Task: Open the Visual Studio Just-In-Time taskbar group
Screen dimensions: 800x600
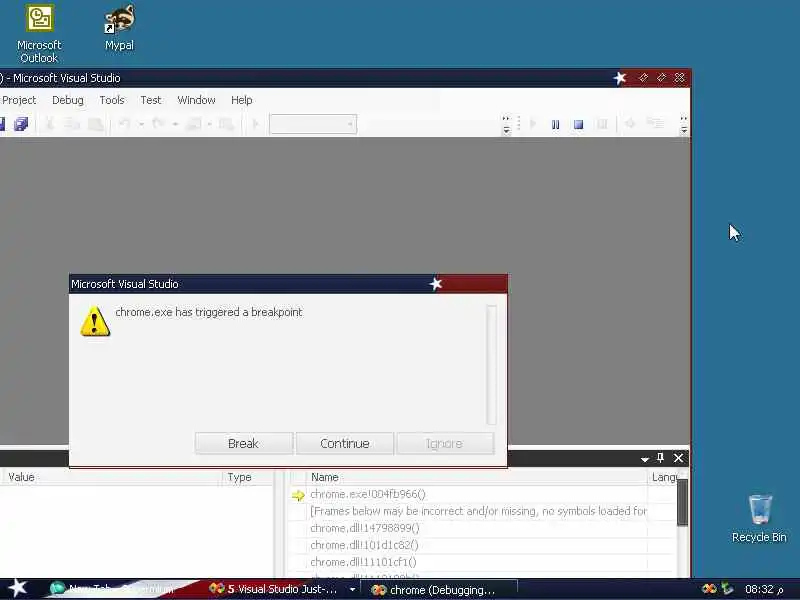Action: [276, 589]
